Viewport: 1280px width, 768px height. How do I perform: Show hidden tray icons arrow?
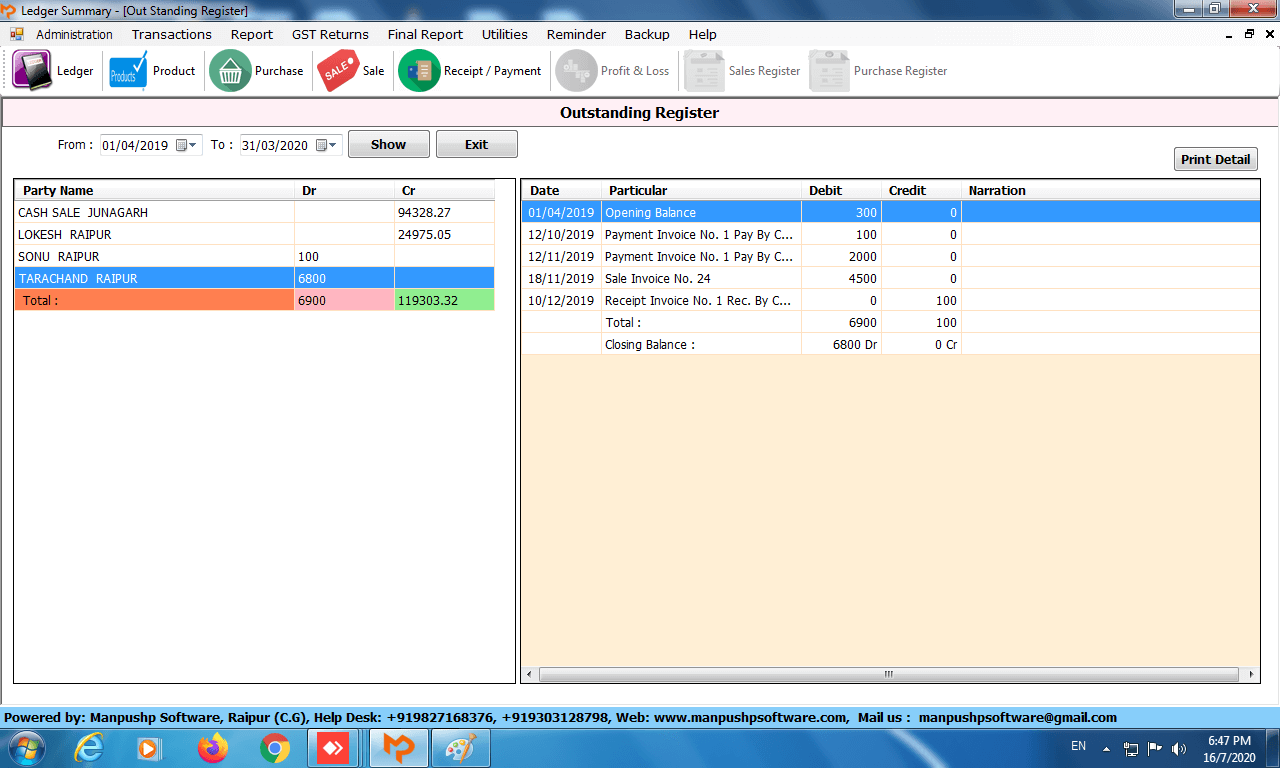point(1107,748)
